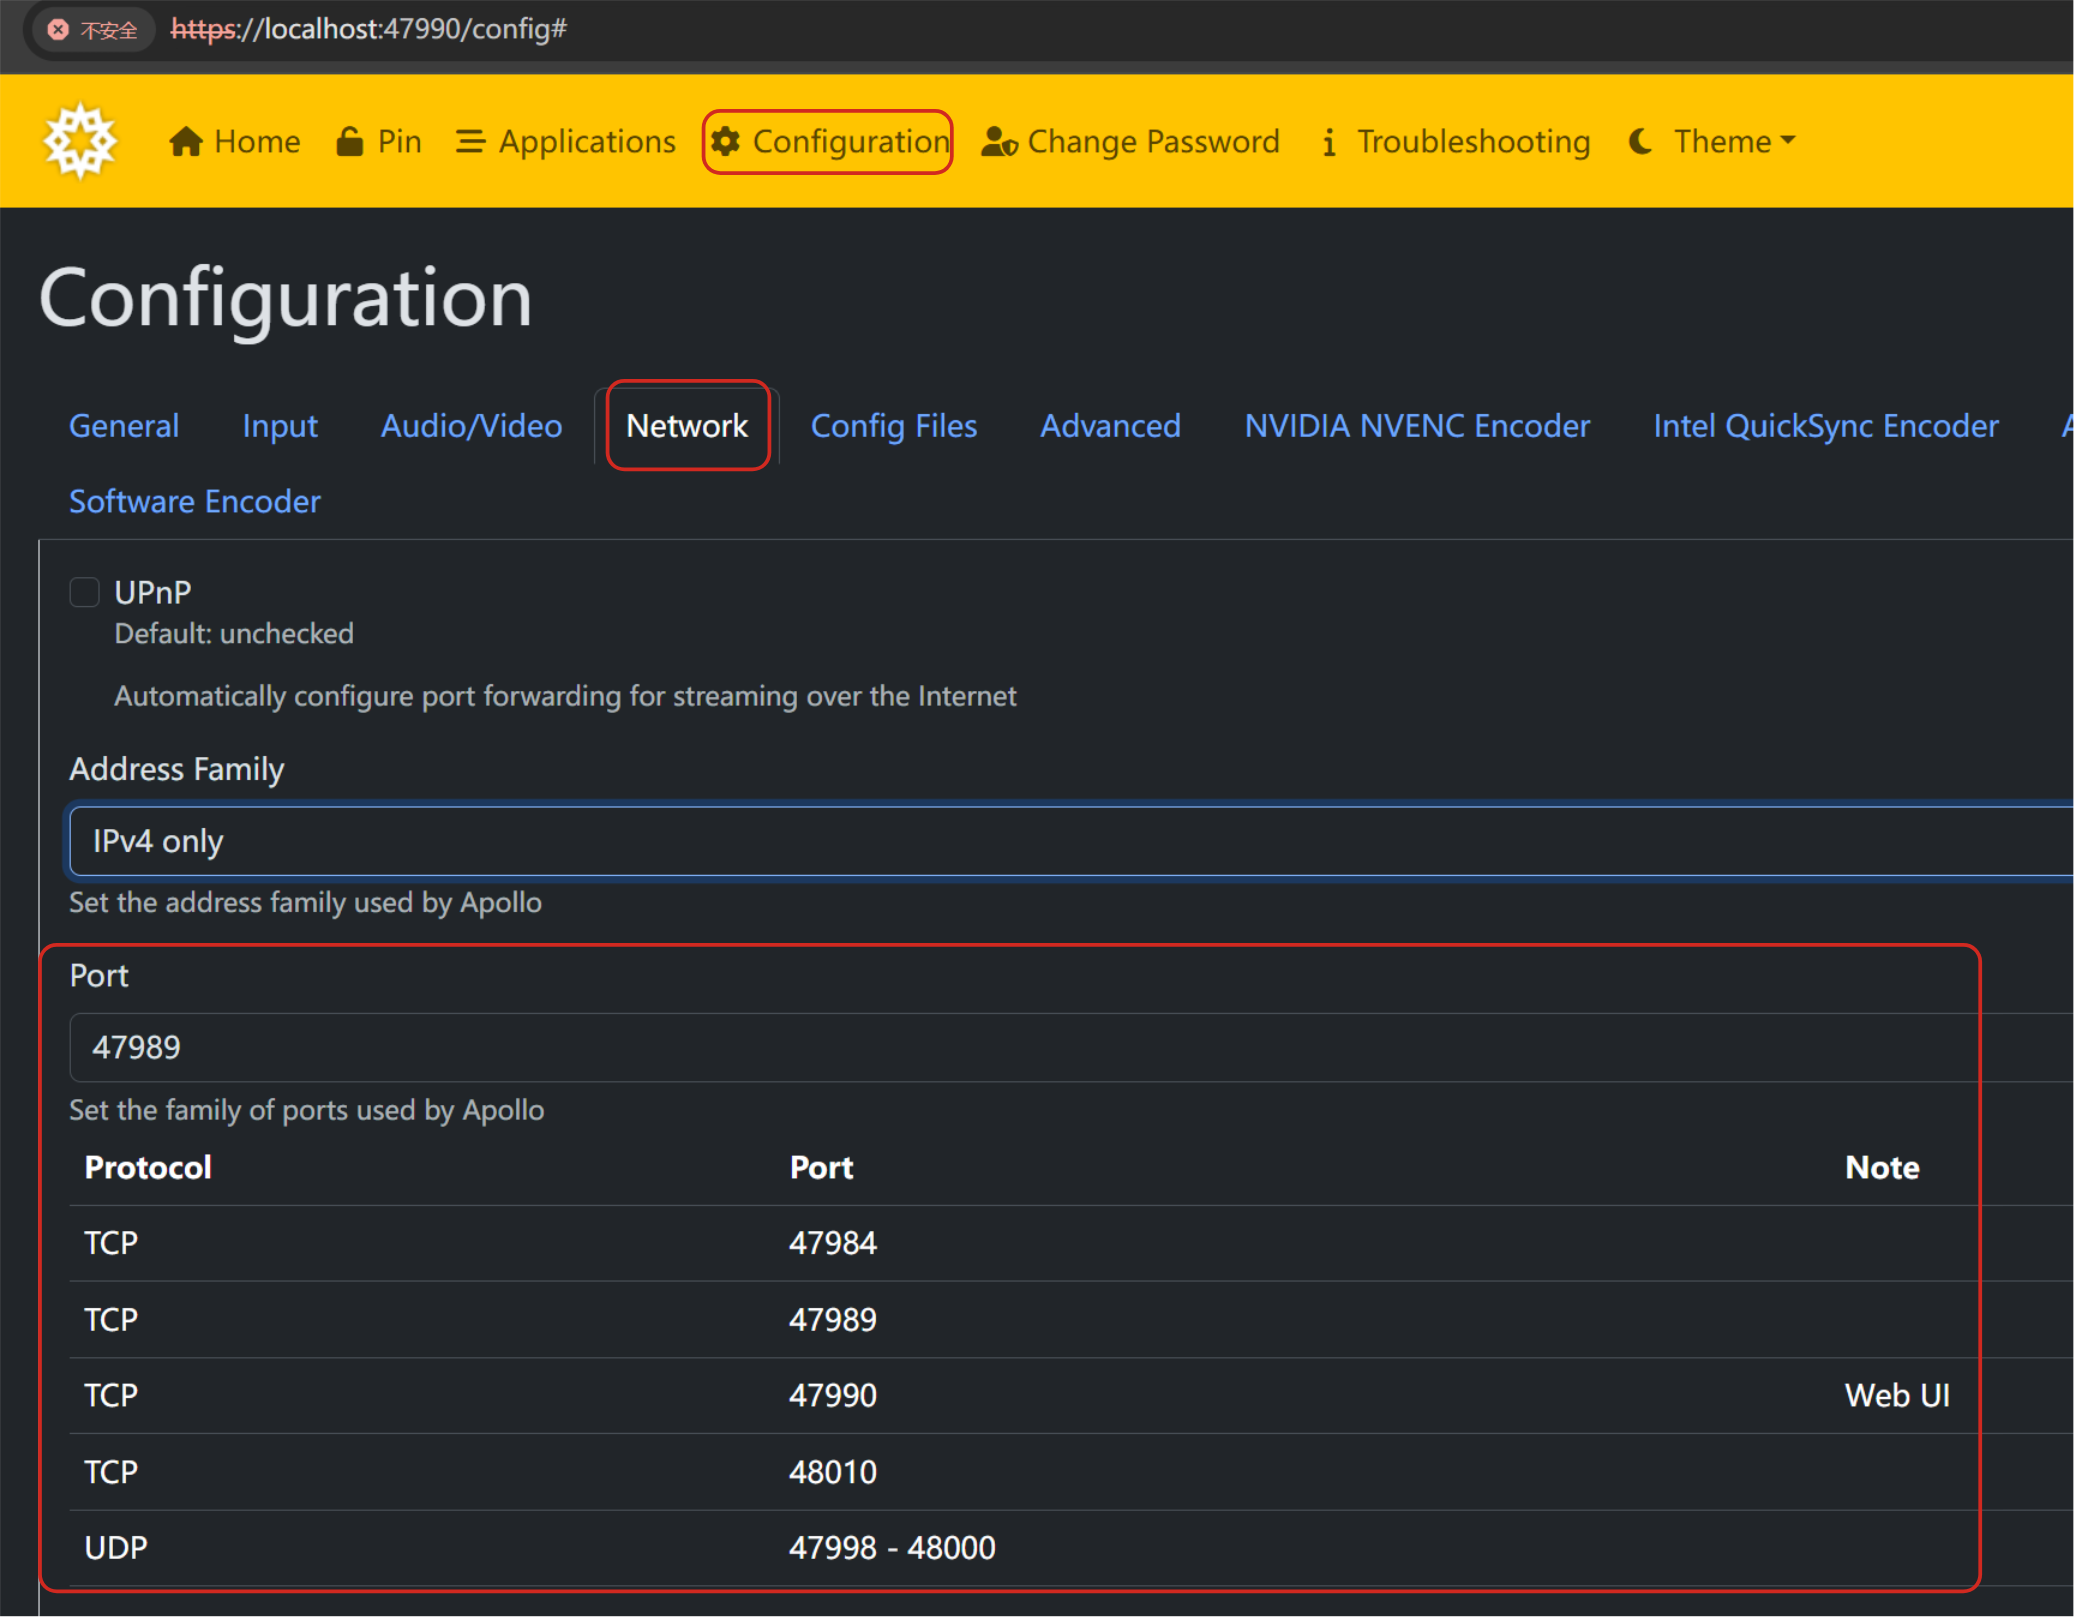Open the Audio/Video tab
The height and width of the screenshot is (1617, 2074).
tap(471, 426)
